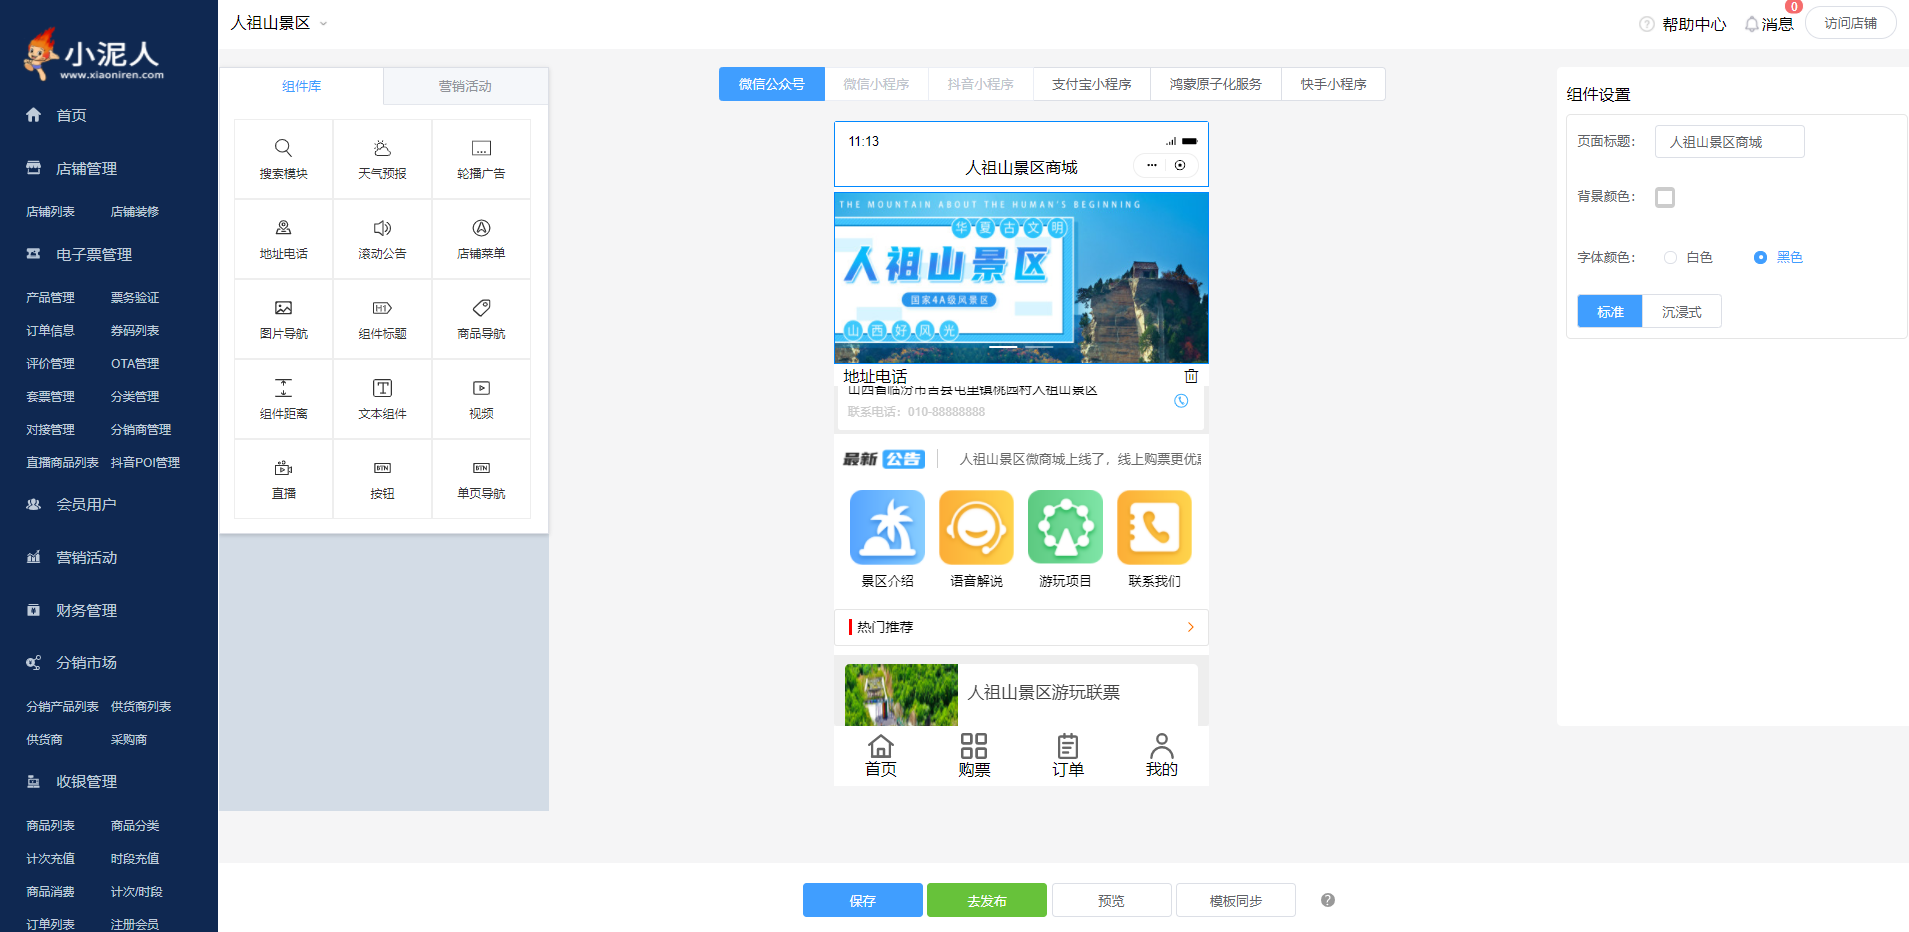
Task: Click the page title input field
Action: click(1729, 142)
